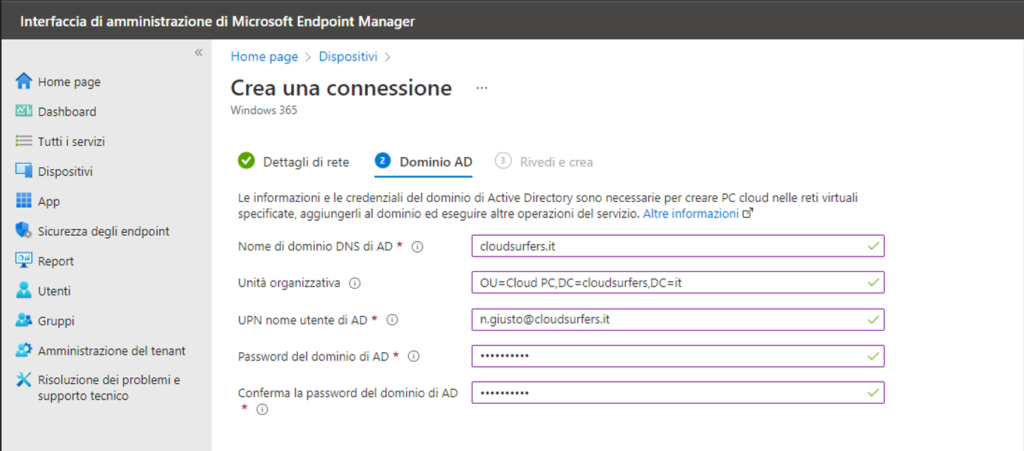
Task: Open Utenti in the sidebar
Action: [43, 291]
